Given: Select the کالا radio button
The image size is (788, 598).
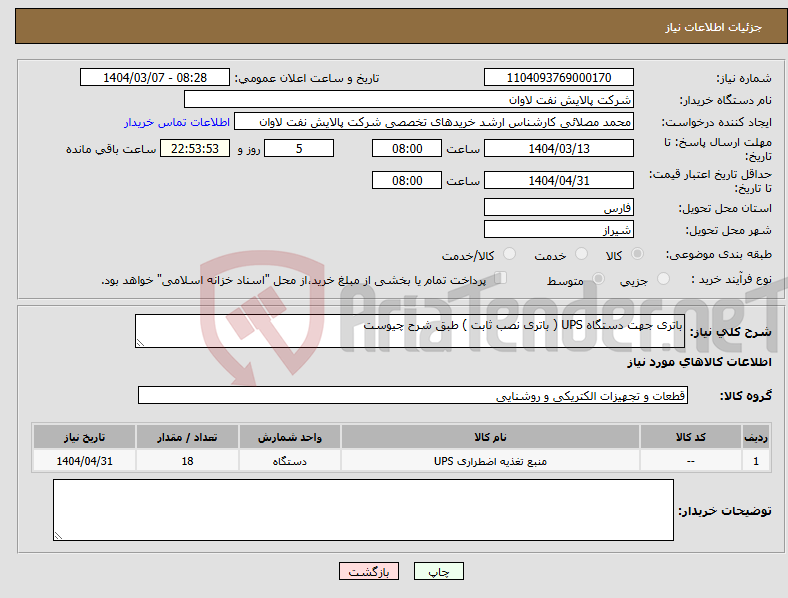Looking at the screenshot, I should 637,254.
